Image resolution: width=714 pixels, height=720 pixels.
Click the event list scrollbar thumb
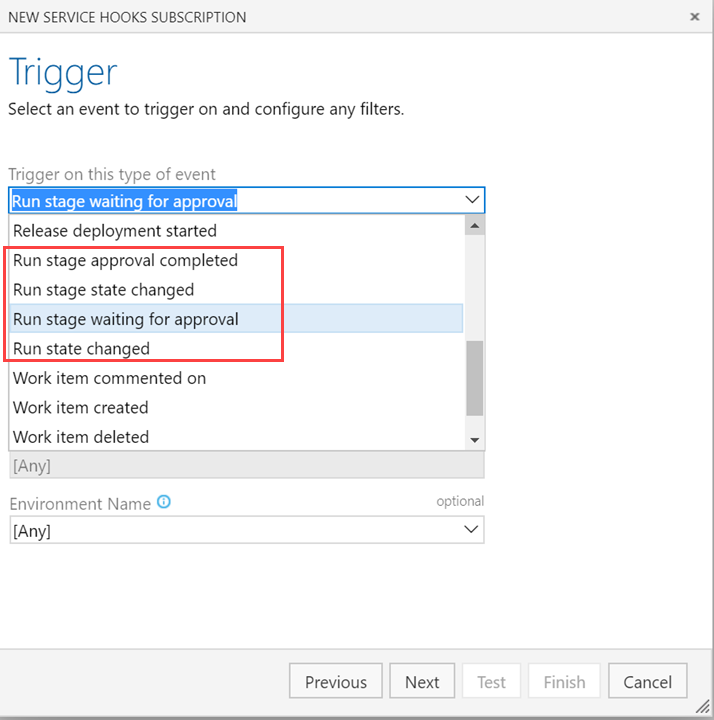tap(475, 378)
